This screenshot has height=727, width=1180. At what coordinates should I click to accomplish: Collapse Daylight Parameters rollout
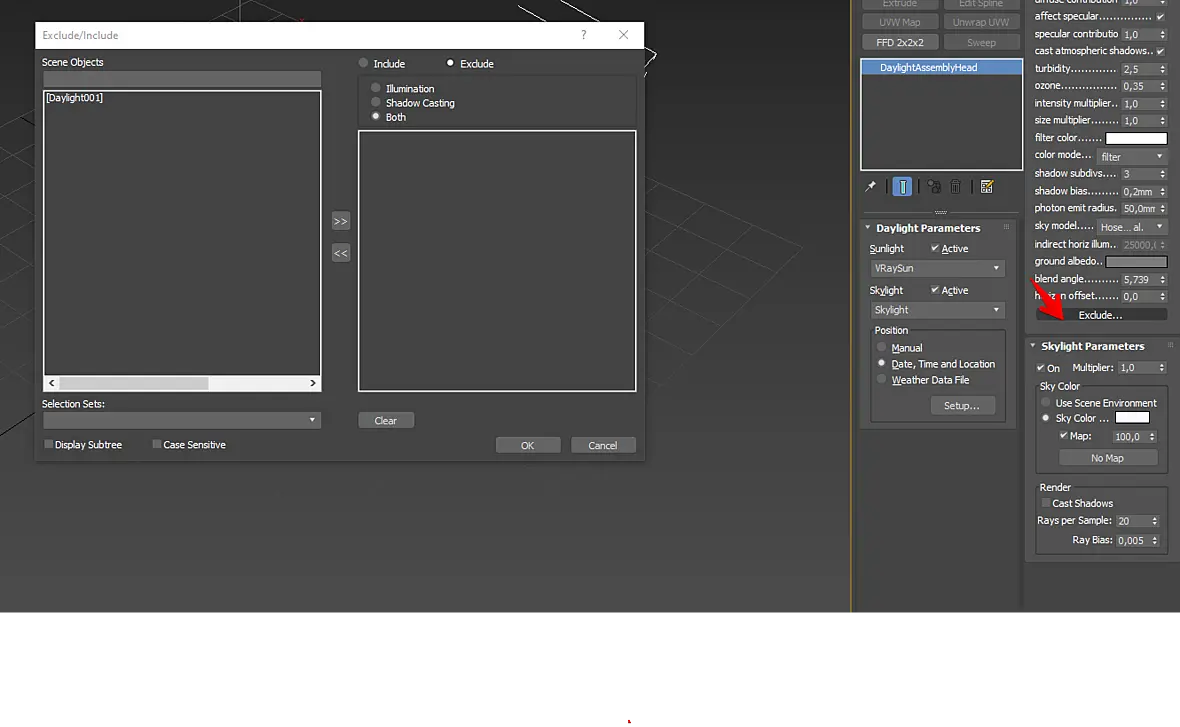868,227
